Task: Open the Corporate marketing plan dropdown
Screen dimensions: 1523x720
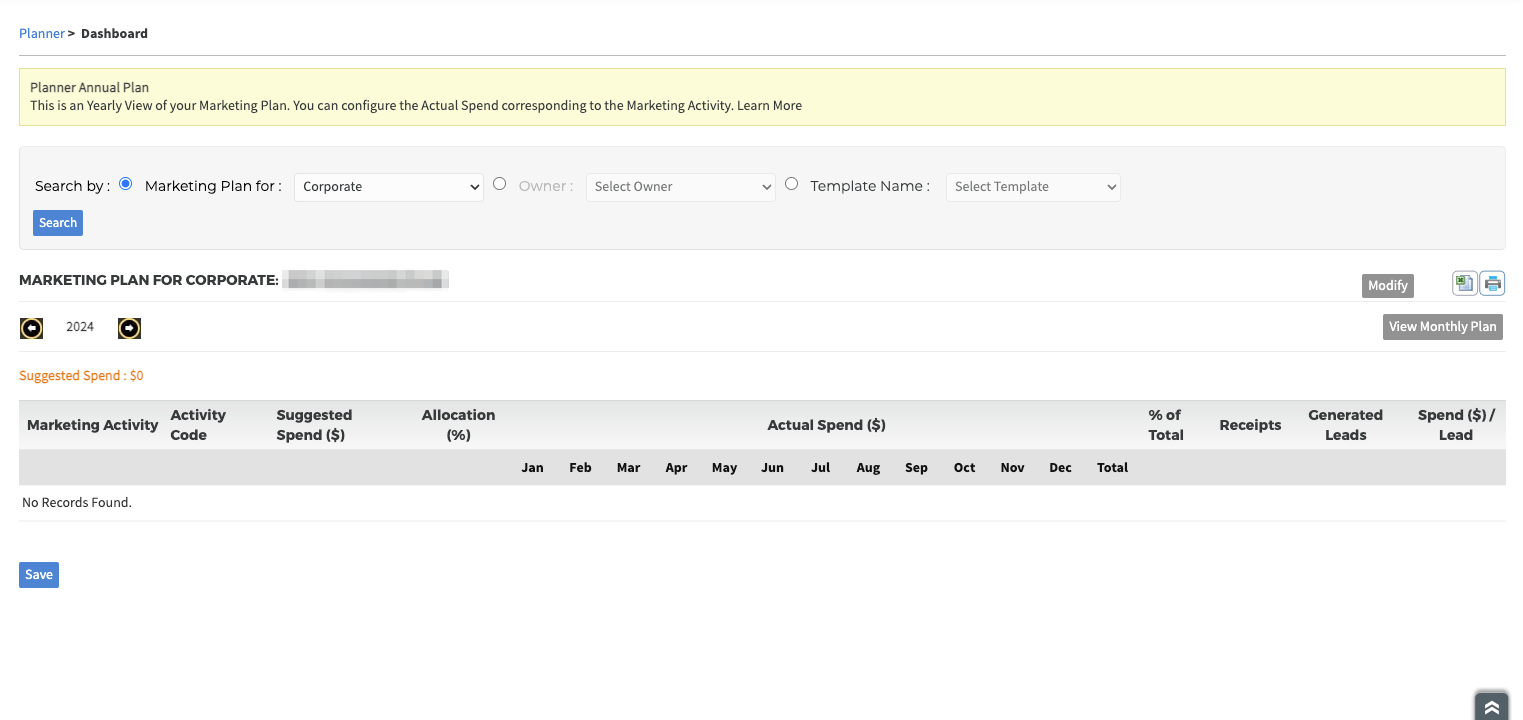Action: [x=389, y=187]
